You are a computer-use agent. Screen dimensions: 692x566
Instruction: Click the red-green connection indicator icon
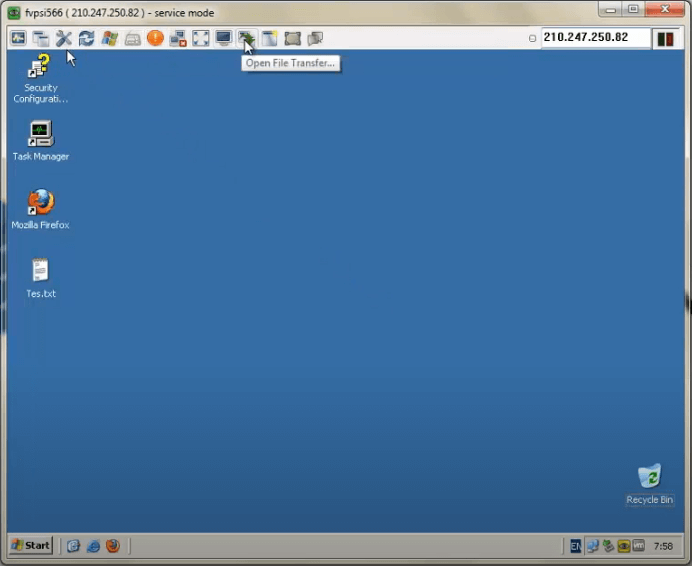click(x=665, y=38)
